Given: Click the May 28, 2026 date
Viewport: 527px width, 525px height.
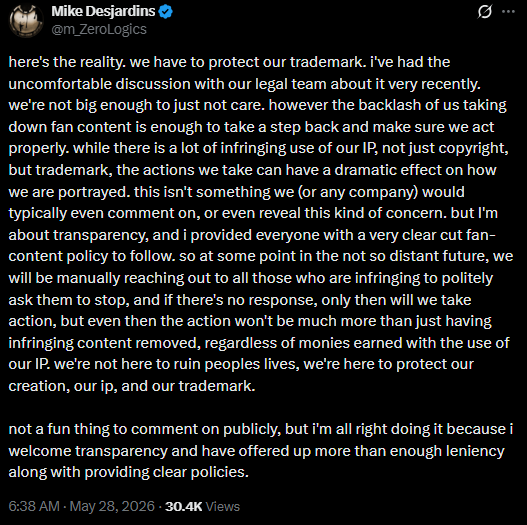Looking at the screenshot, I should (x=112, y=506).
